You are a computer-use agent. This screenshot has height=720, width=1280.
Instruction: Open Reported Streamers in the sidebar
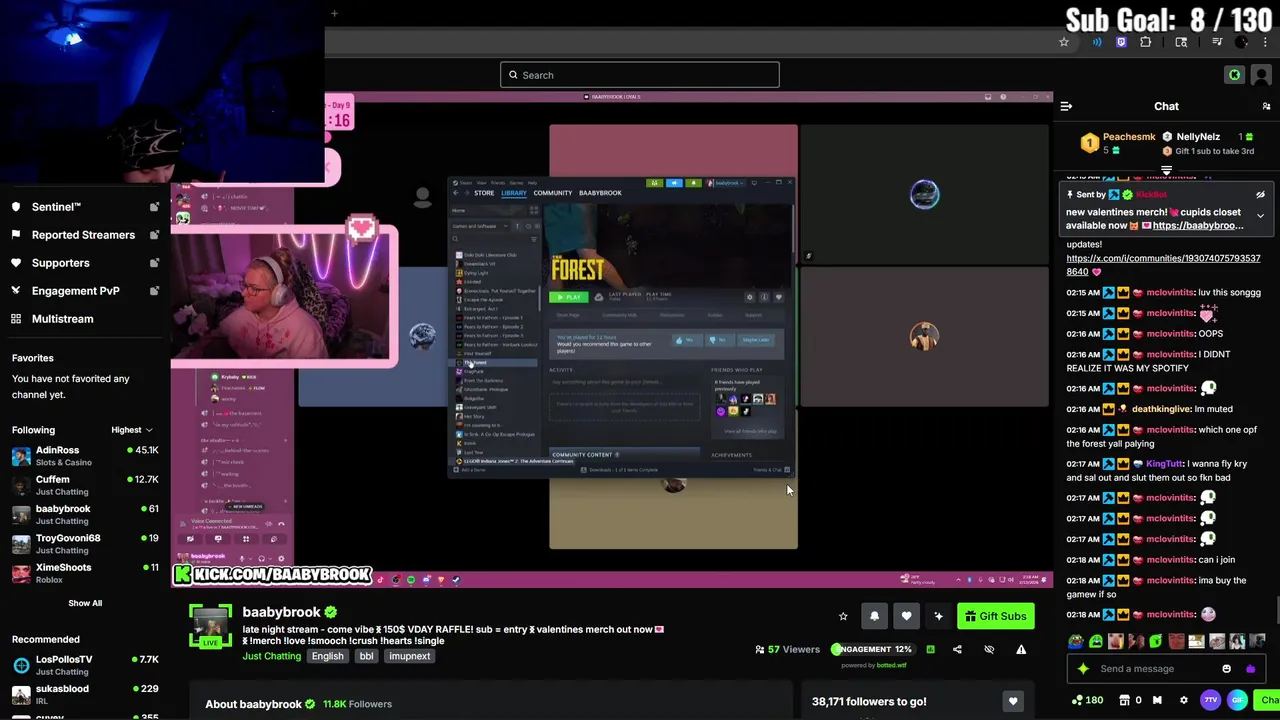click(84, 235)
